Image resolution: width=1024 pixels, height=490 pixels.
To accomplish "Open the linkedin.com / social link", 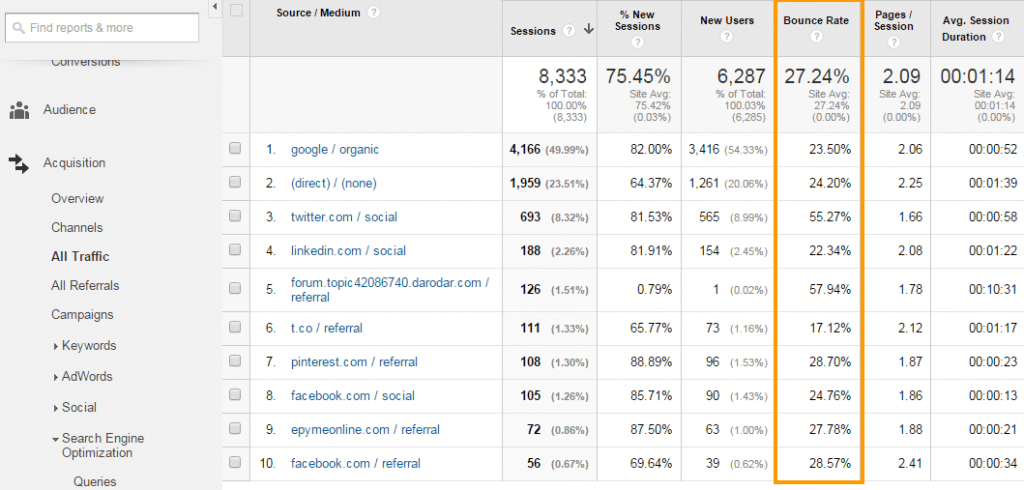I will [x=349, y=251].
